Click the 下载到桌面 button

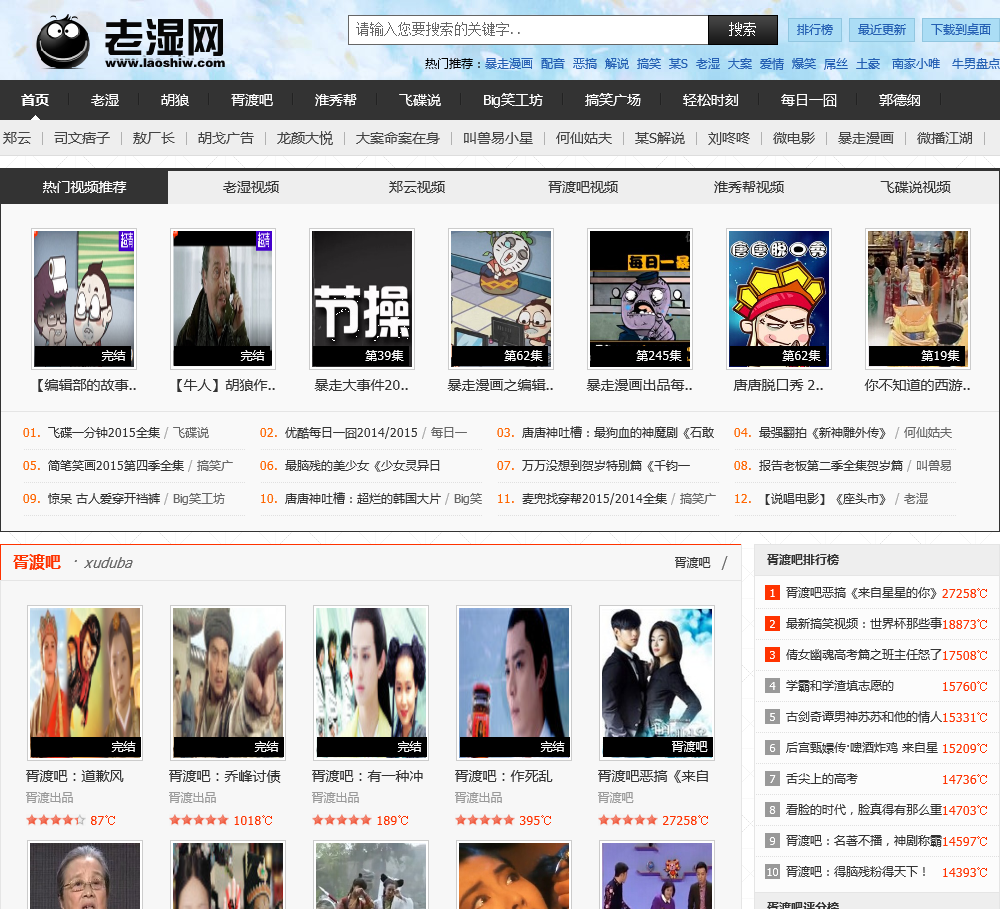960,30
